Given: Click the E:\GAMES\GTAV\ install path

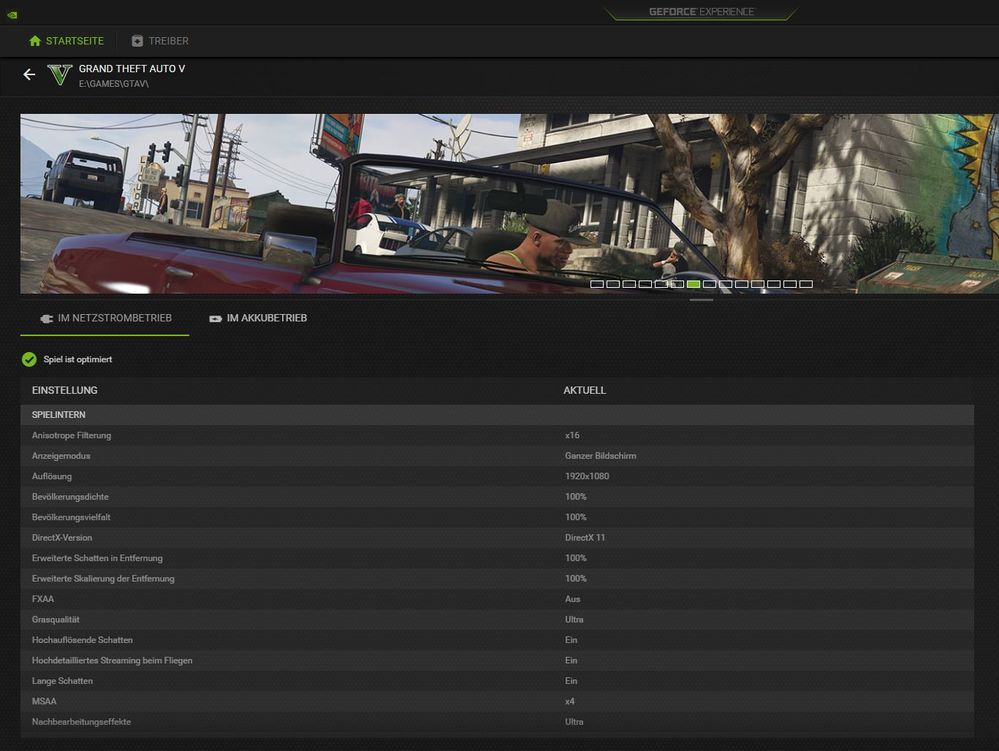Looking at the screenshot, I should [x=114, y=84].
